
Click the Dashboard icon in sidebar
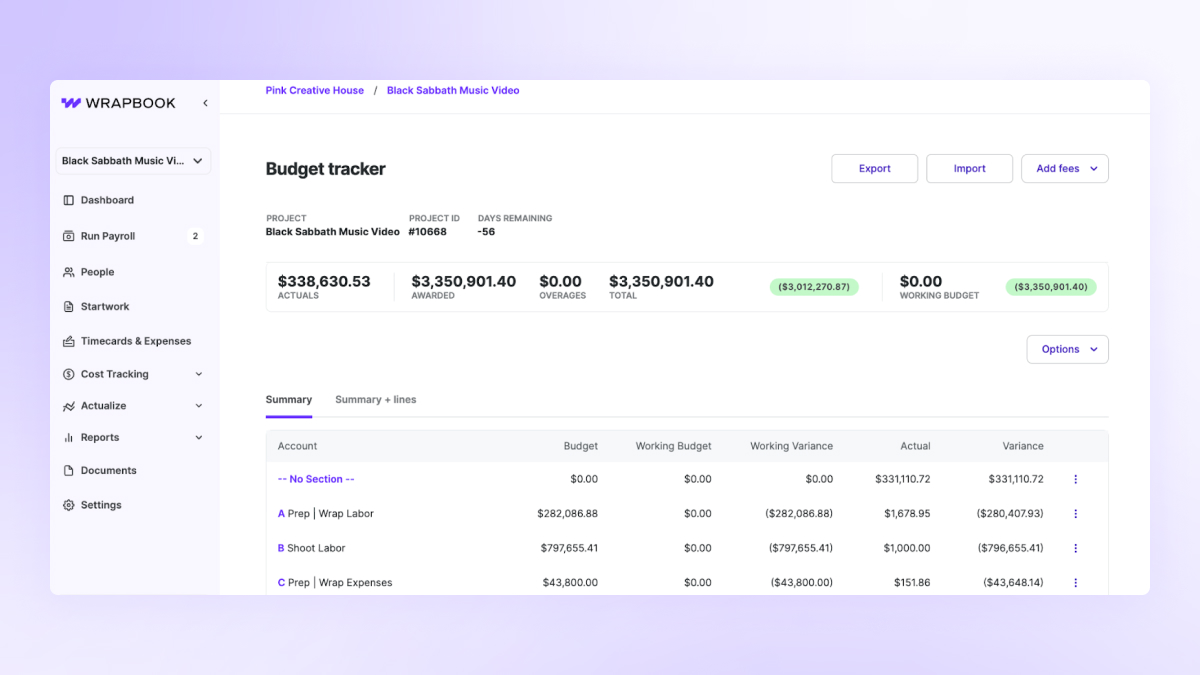tap(69, 200)
